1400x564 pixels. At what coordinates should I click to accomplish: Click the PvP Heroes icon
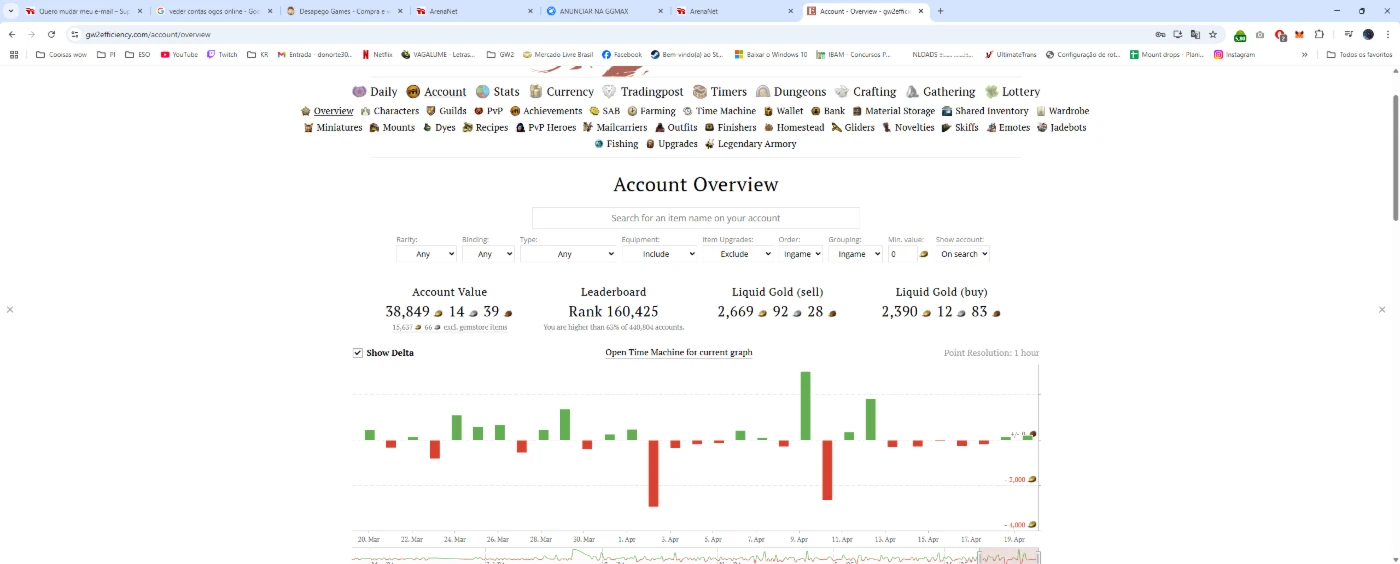(x=520, y=127)
